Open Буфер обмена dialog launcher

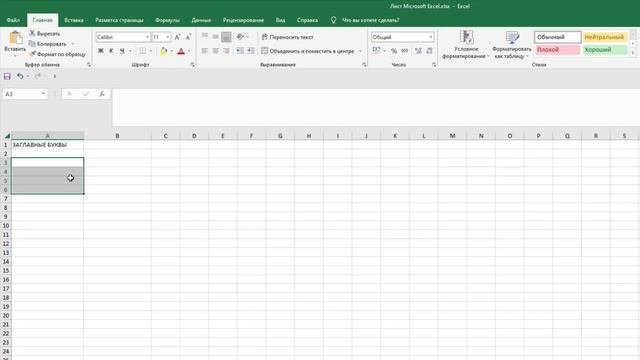point(89,64)
